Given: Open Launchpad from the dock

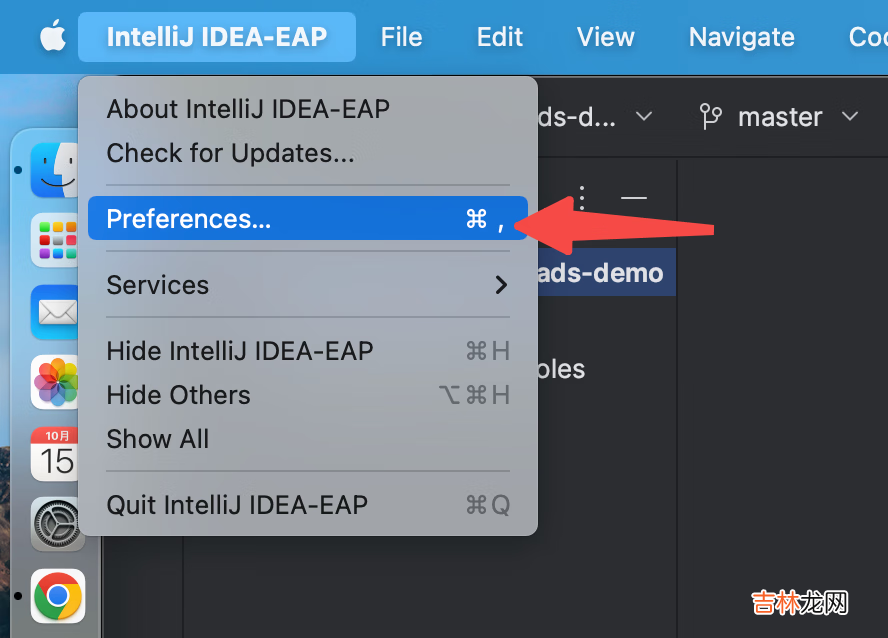Looking at the screenshot, I should point(56,240).
